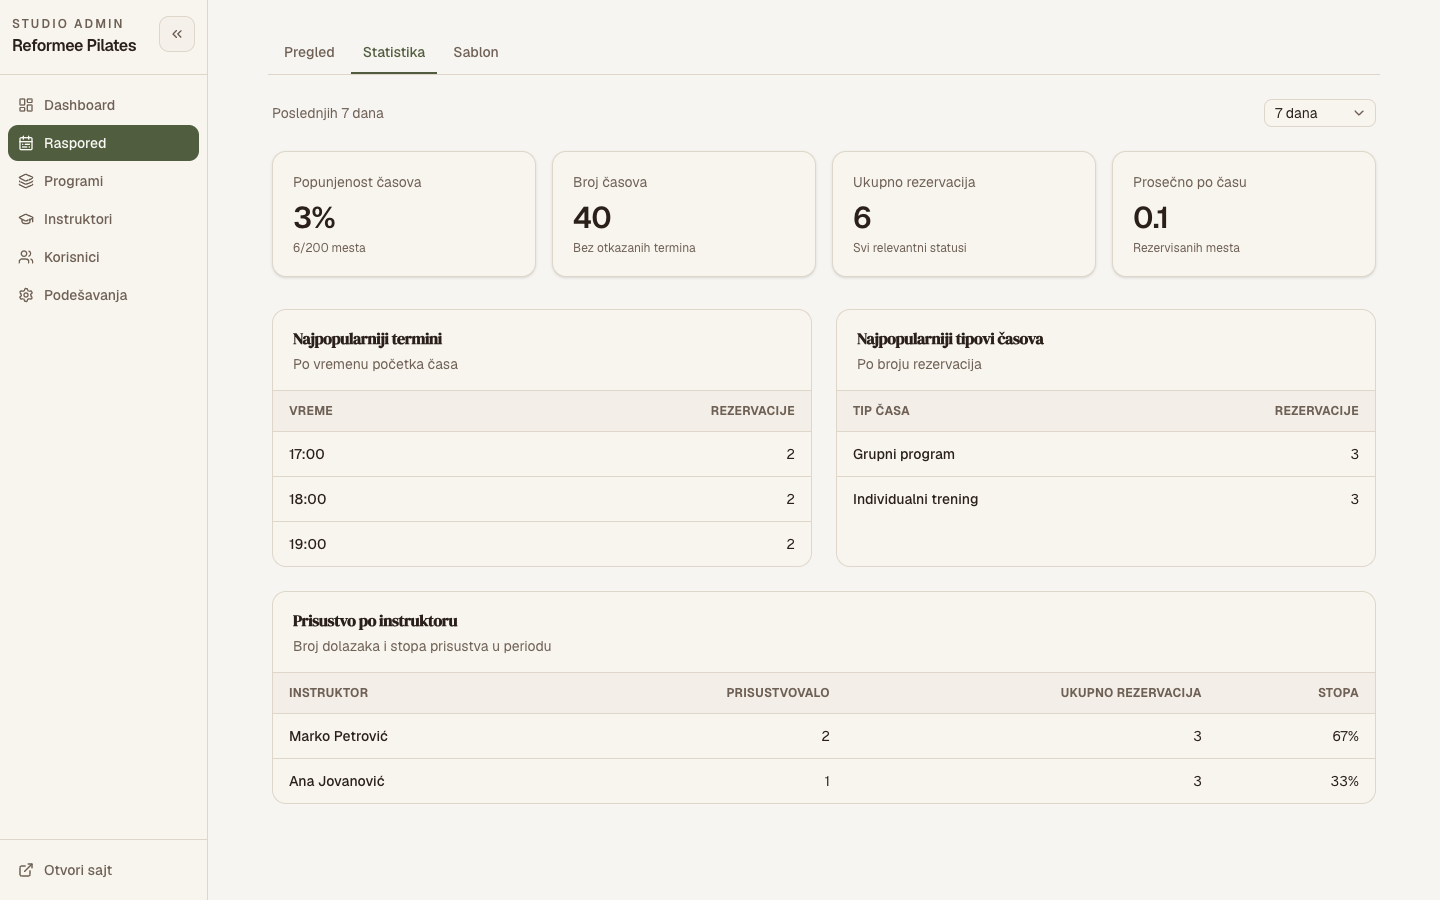Image resolution: width=1440 pixels, height=900 pixels.
Task: Click the Rezervisanih mesta caption
Action: pos(1186,248)
